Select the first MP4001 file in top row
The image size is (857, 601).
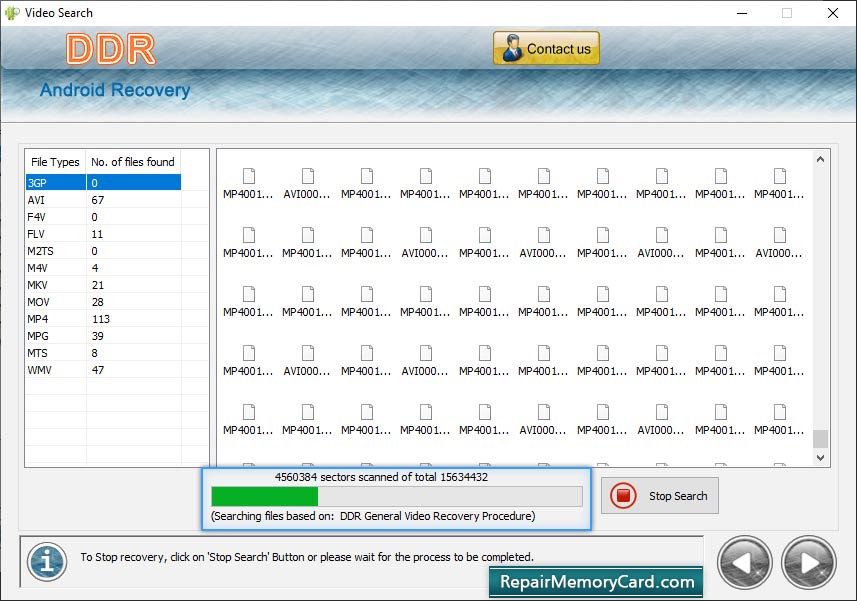248,184
